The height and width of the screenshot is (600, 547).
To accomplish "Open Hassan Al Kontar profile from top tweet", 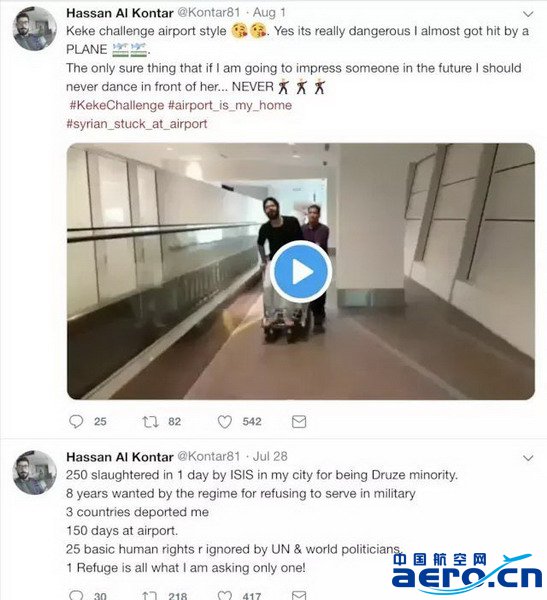I will [x=120, y=13].
